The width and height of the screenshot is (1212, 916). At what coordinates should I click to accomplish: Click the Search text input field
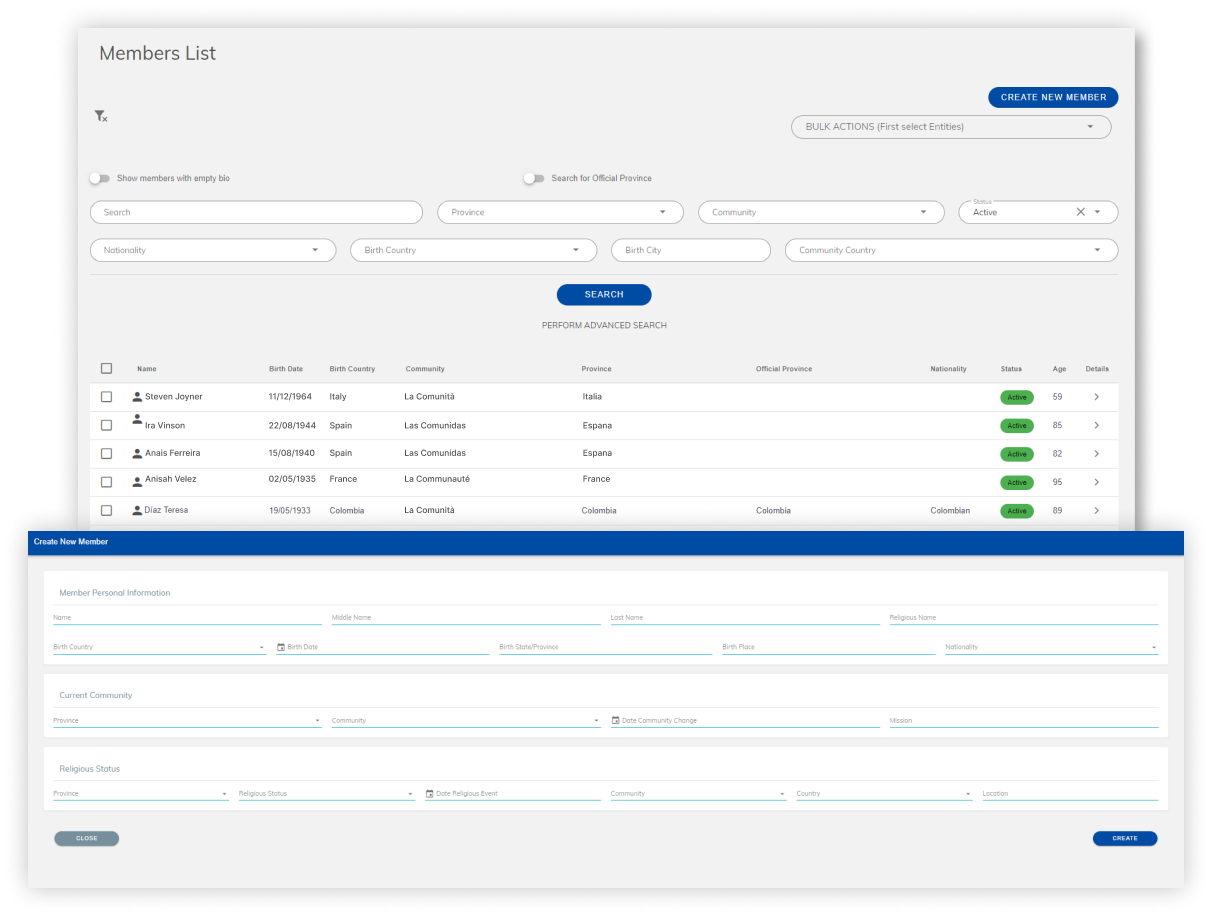pyautogui.click(x=256, y=212)
